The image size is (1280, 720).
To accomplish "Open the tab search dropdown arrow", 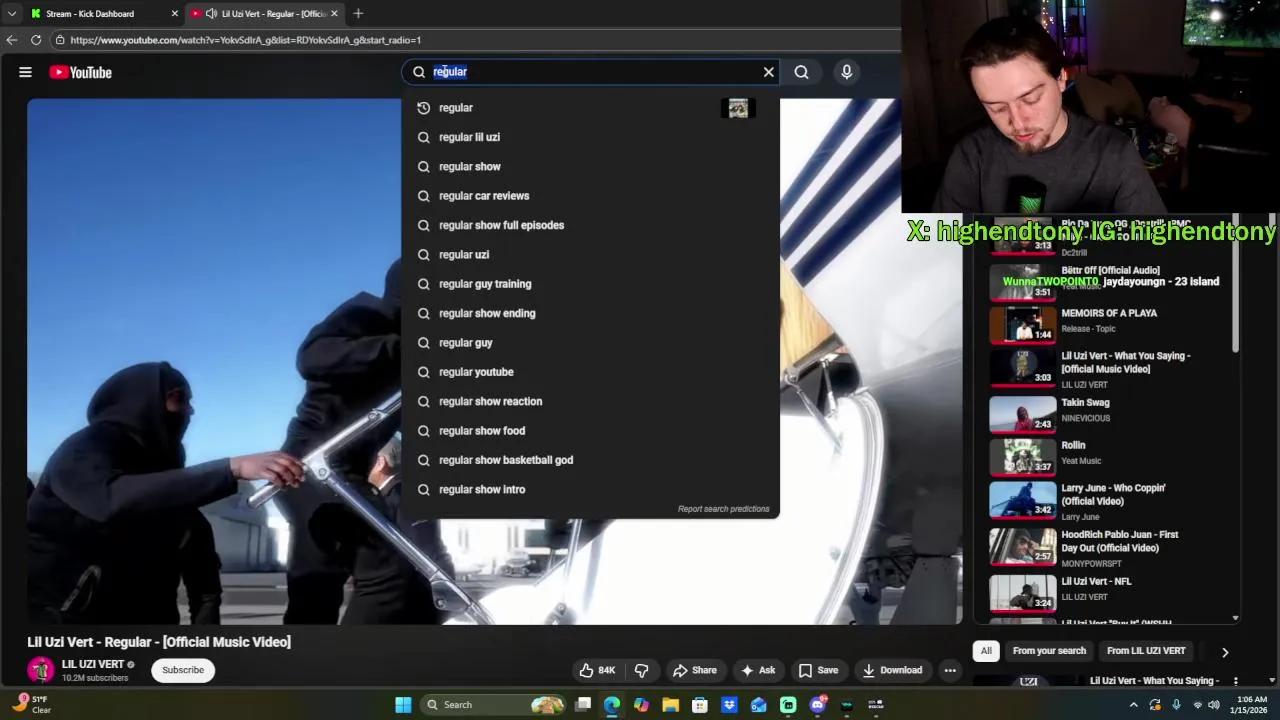I will point(11,14).
